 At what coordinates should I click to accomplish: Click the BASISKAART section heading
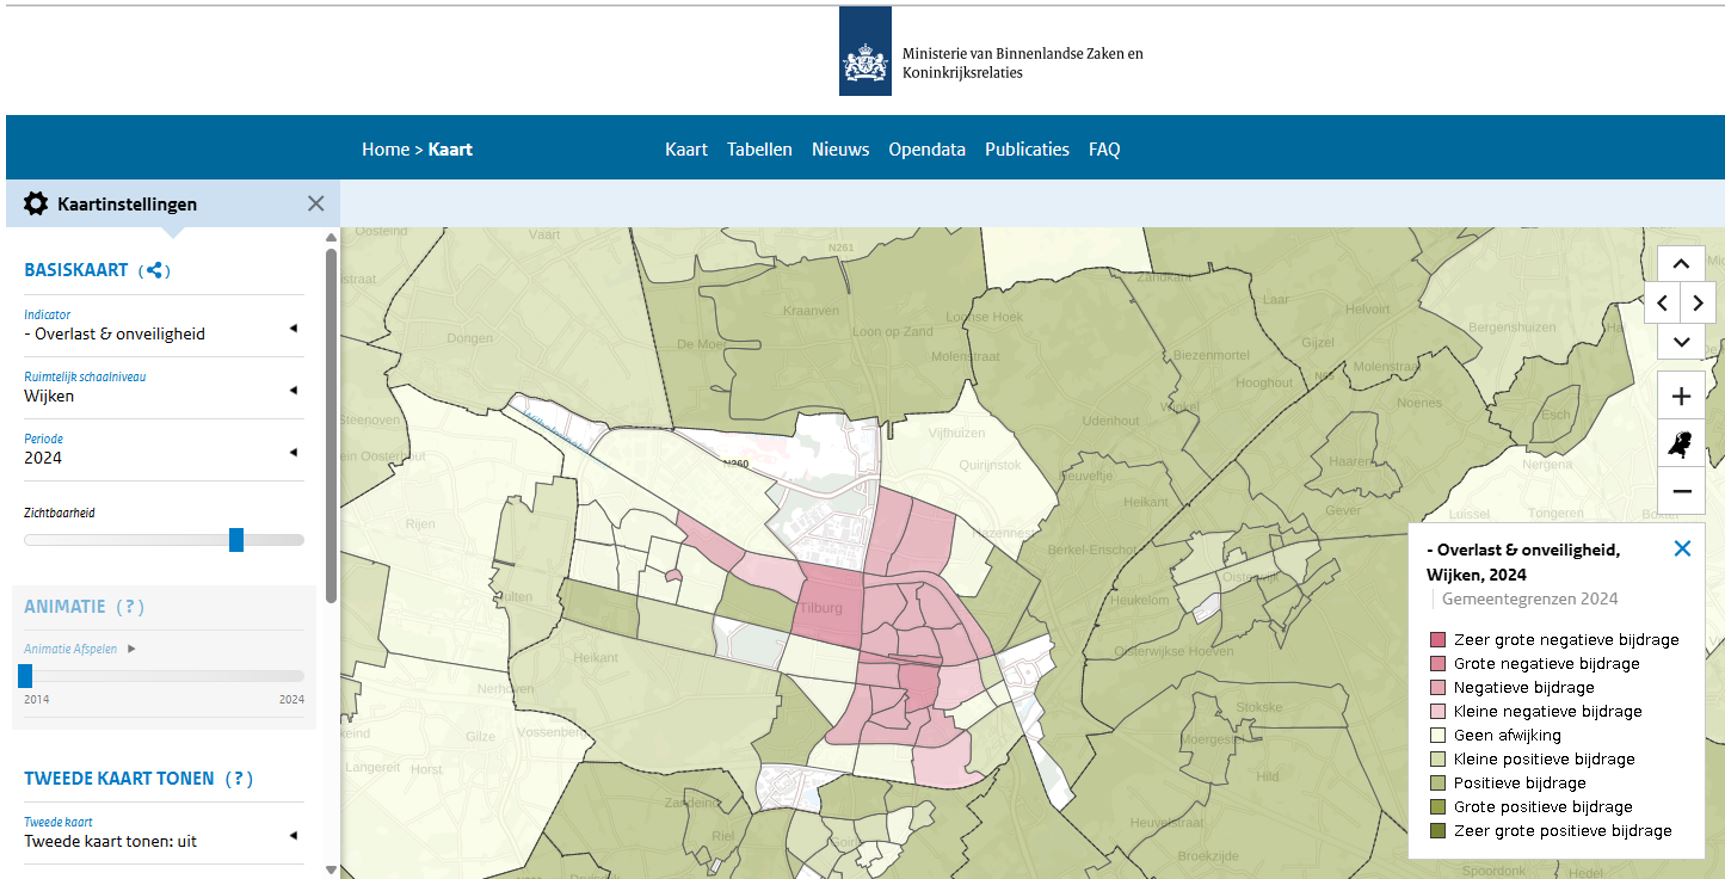pos(76,270)
